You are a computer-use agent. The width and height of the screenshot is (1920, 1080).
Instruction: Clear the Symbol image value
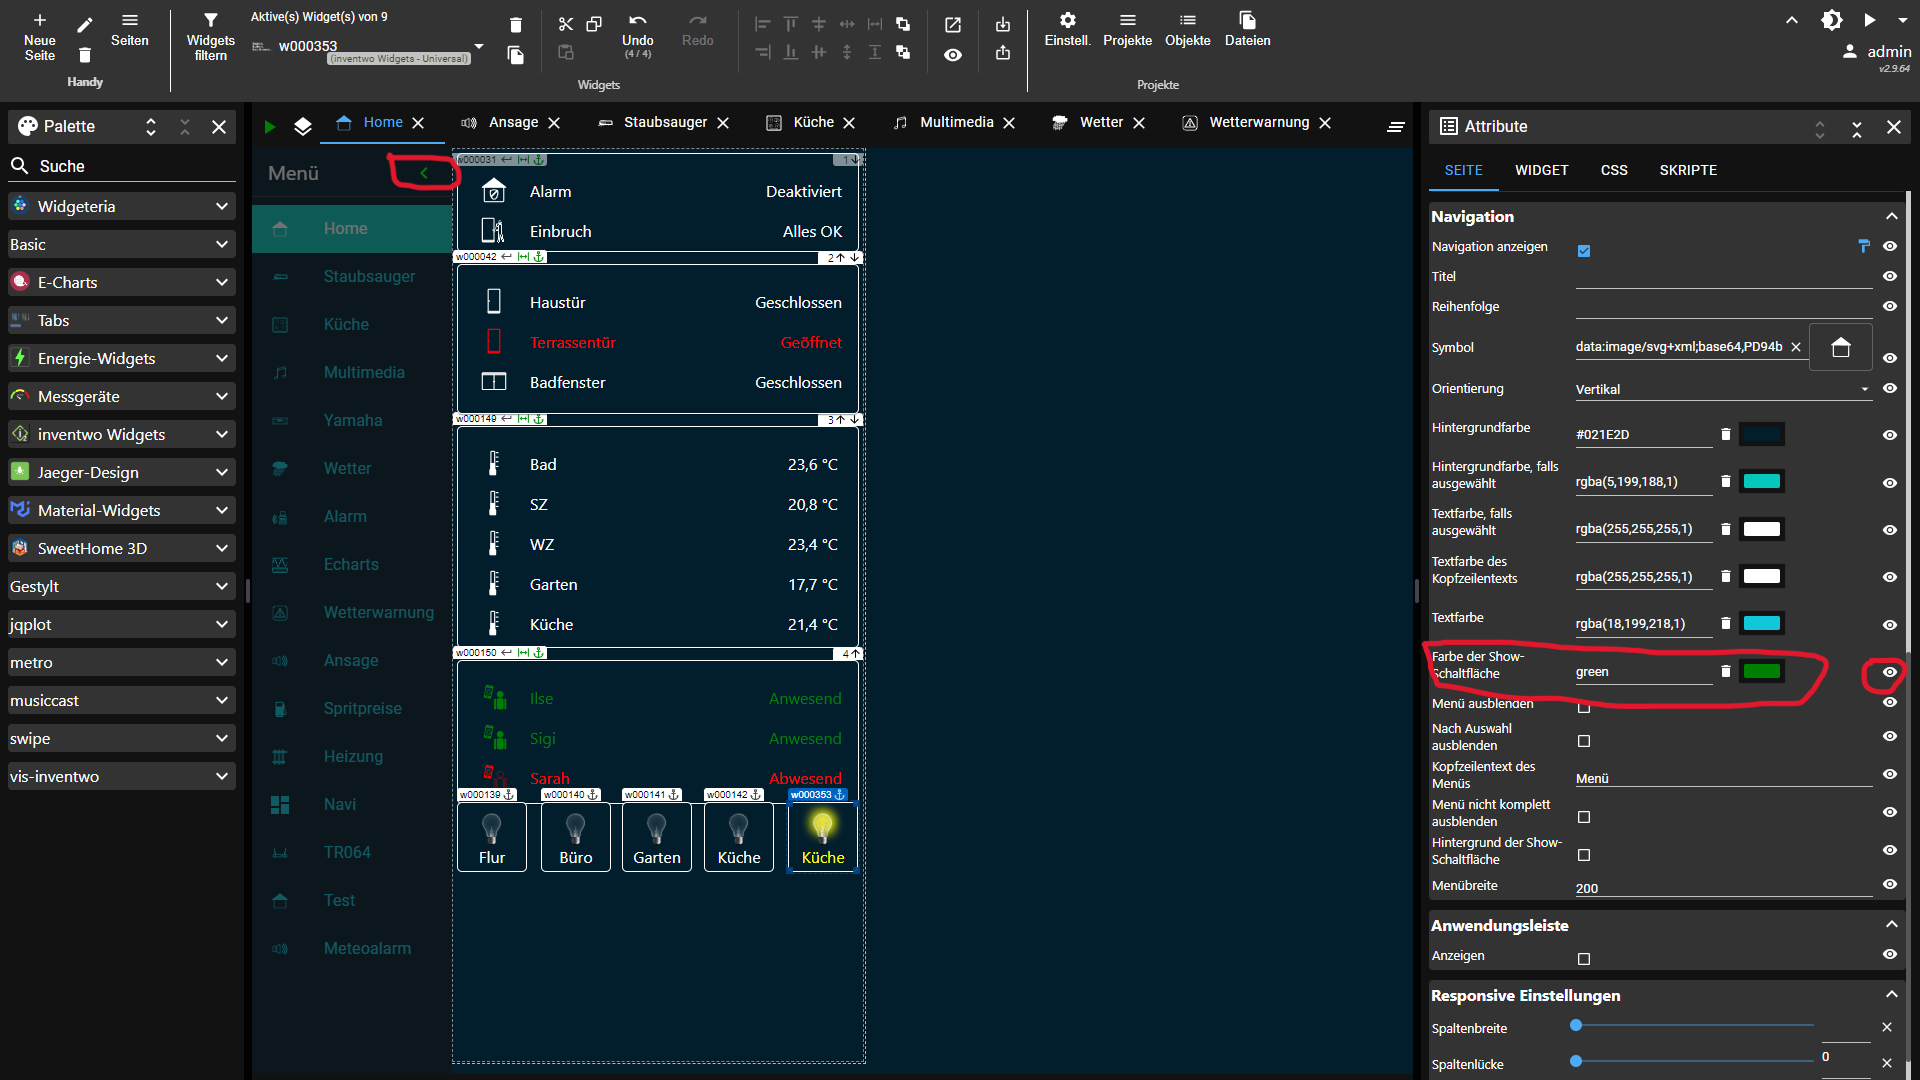tap(1796, 347)
